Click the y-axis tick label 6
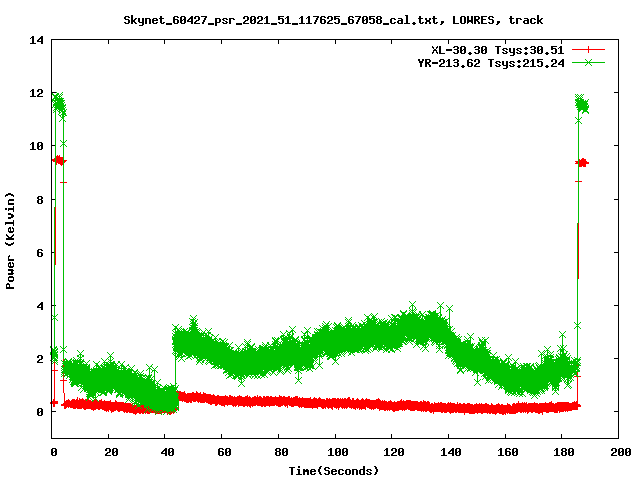640x480 pixels. coord(40,253)
